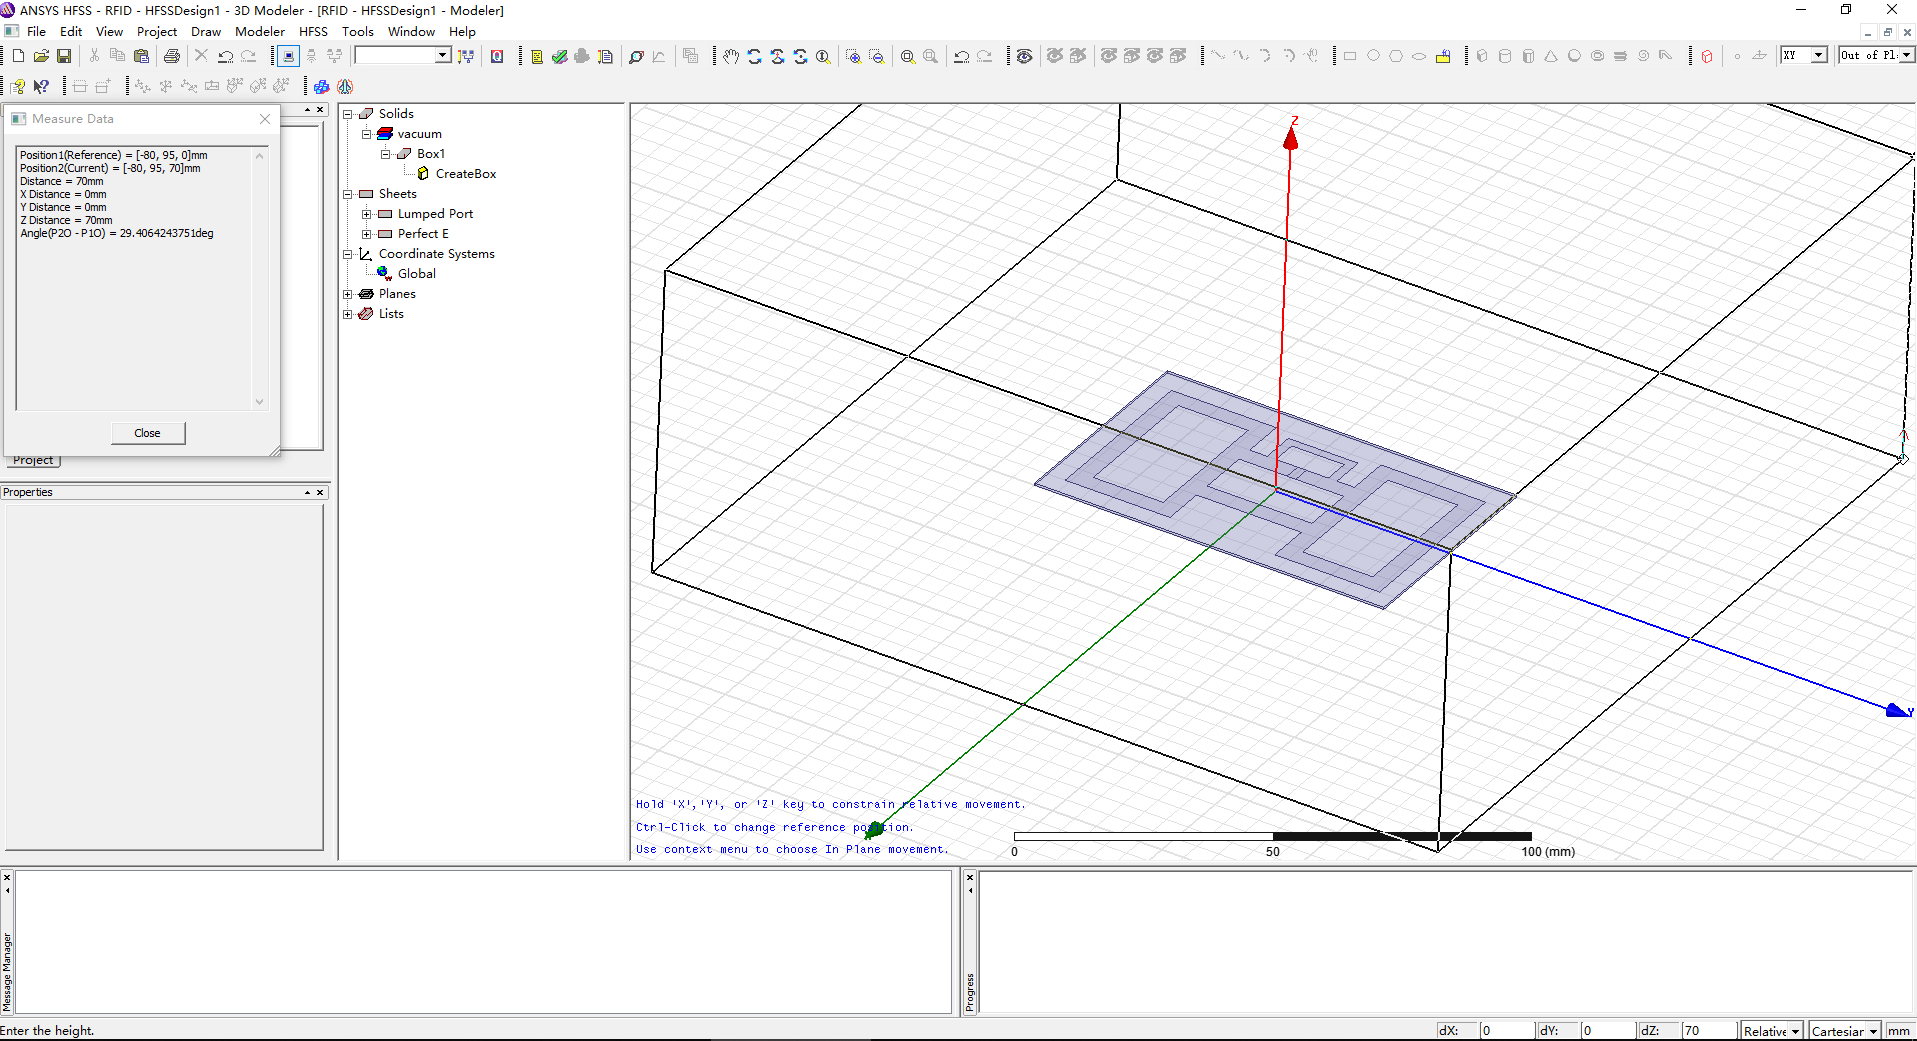Click the Close button in Measure Data
1917x1041 pixels.
point(147,433)
